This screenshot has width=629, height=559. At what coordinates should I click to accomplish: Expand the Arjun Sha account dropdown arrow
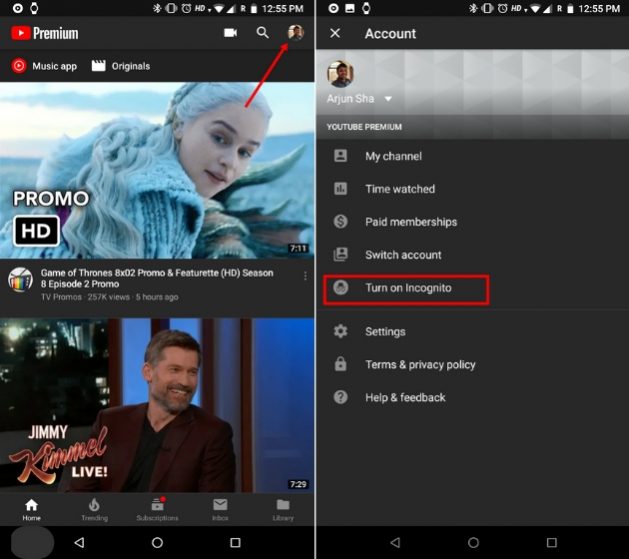[388, 99]
